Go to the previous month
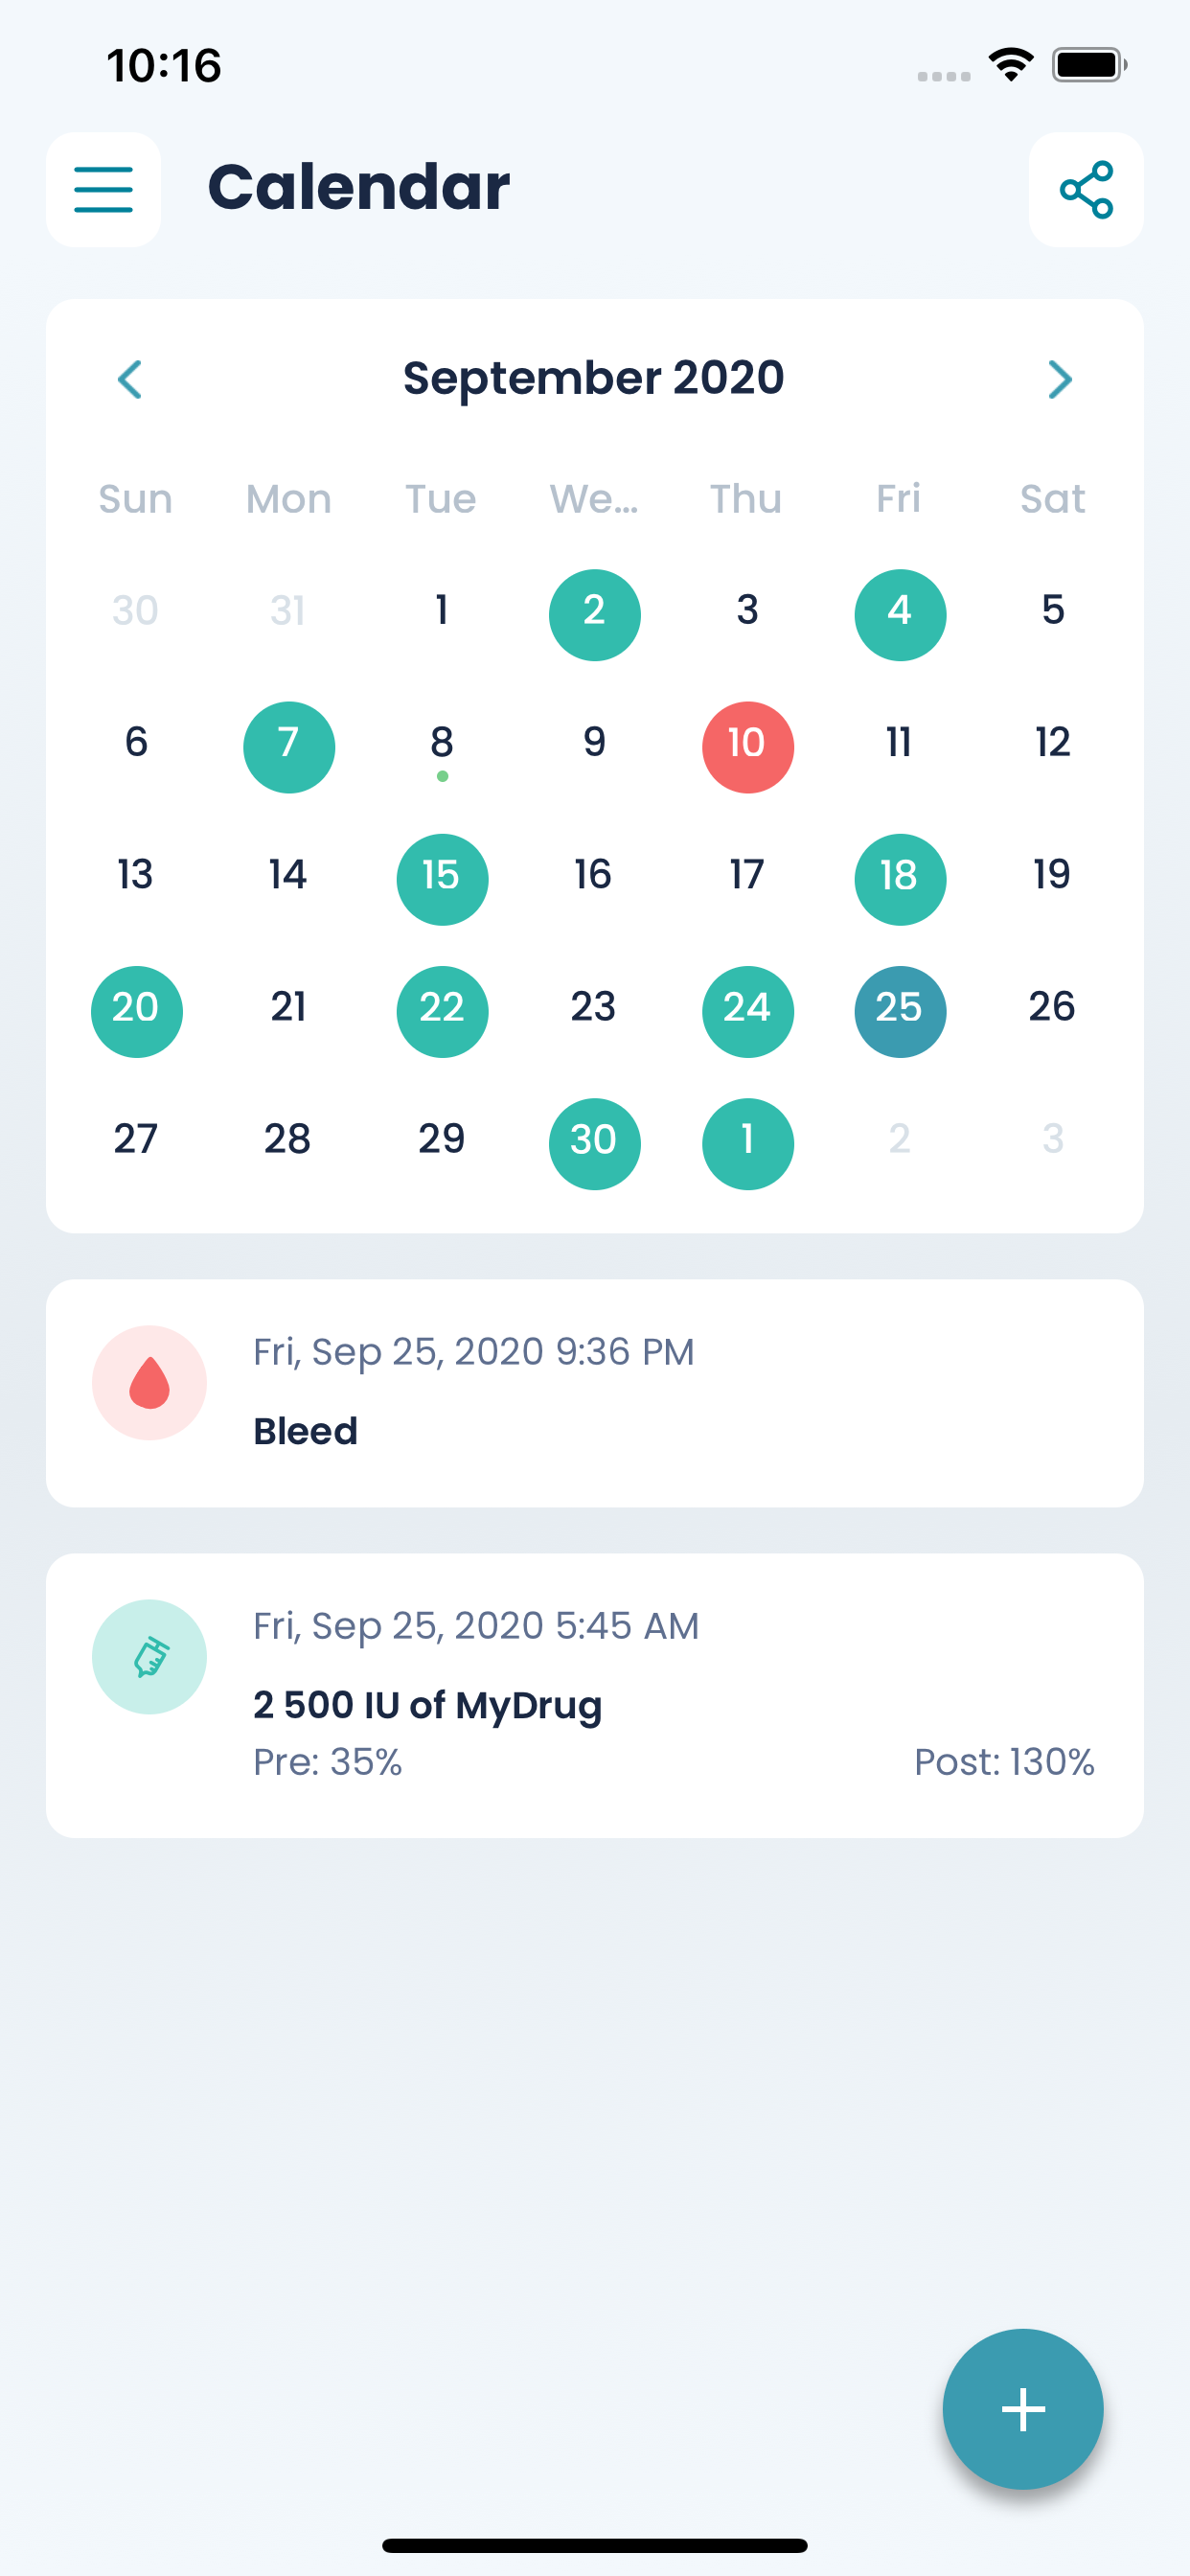1190x2576 pixels. [x=130, y=379]
